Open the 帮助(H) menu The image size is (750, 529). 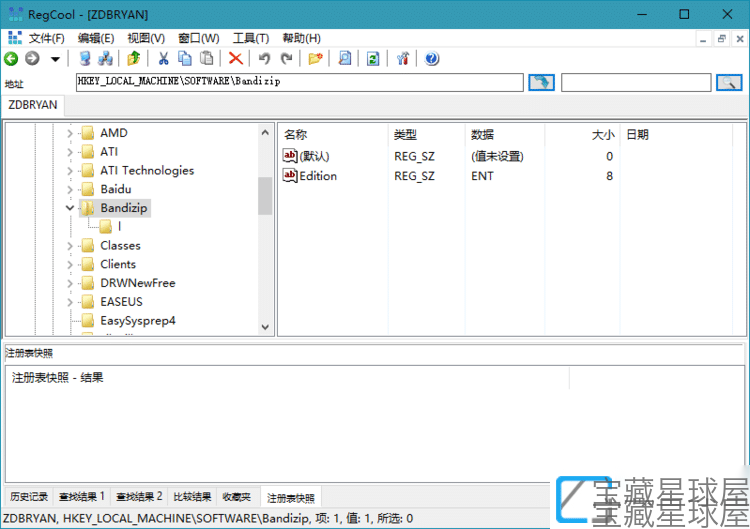tap(301, 38)
